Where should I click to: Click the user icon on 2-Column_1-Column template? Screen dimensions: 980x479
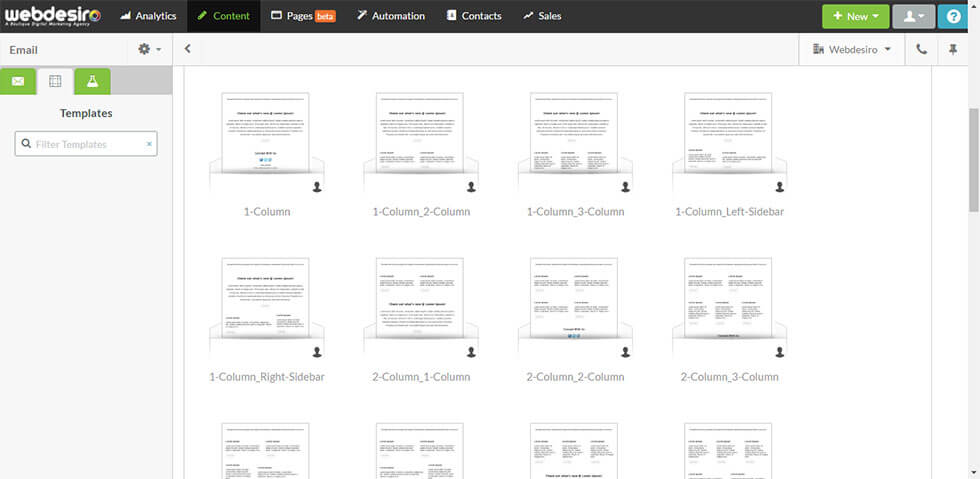point(471,352)
